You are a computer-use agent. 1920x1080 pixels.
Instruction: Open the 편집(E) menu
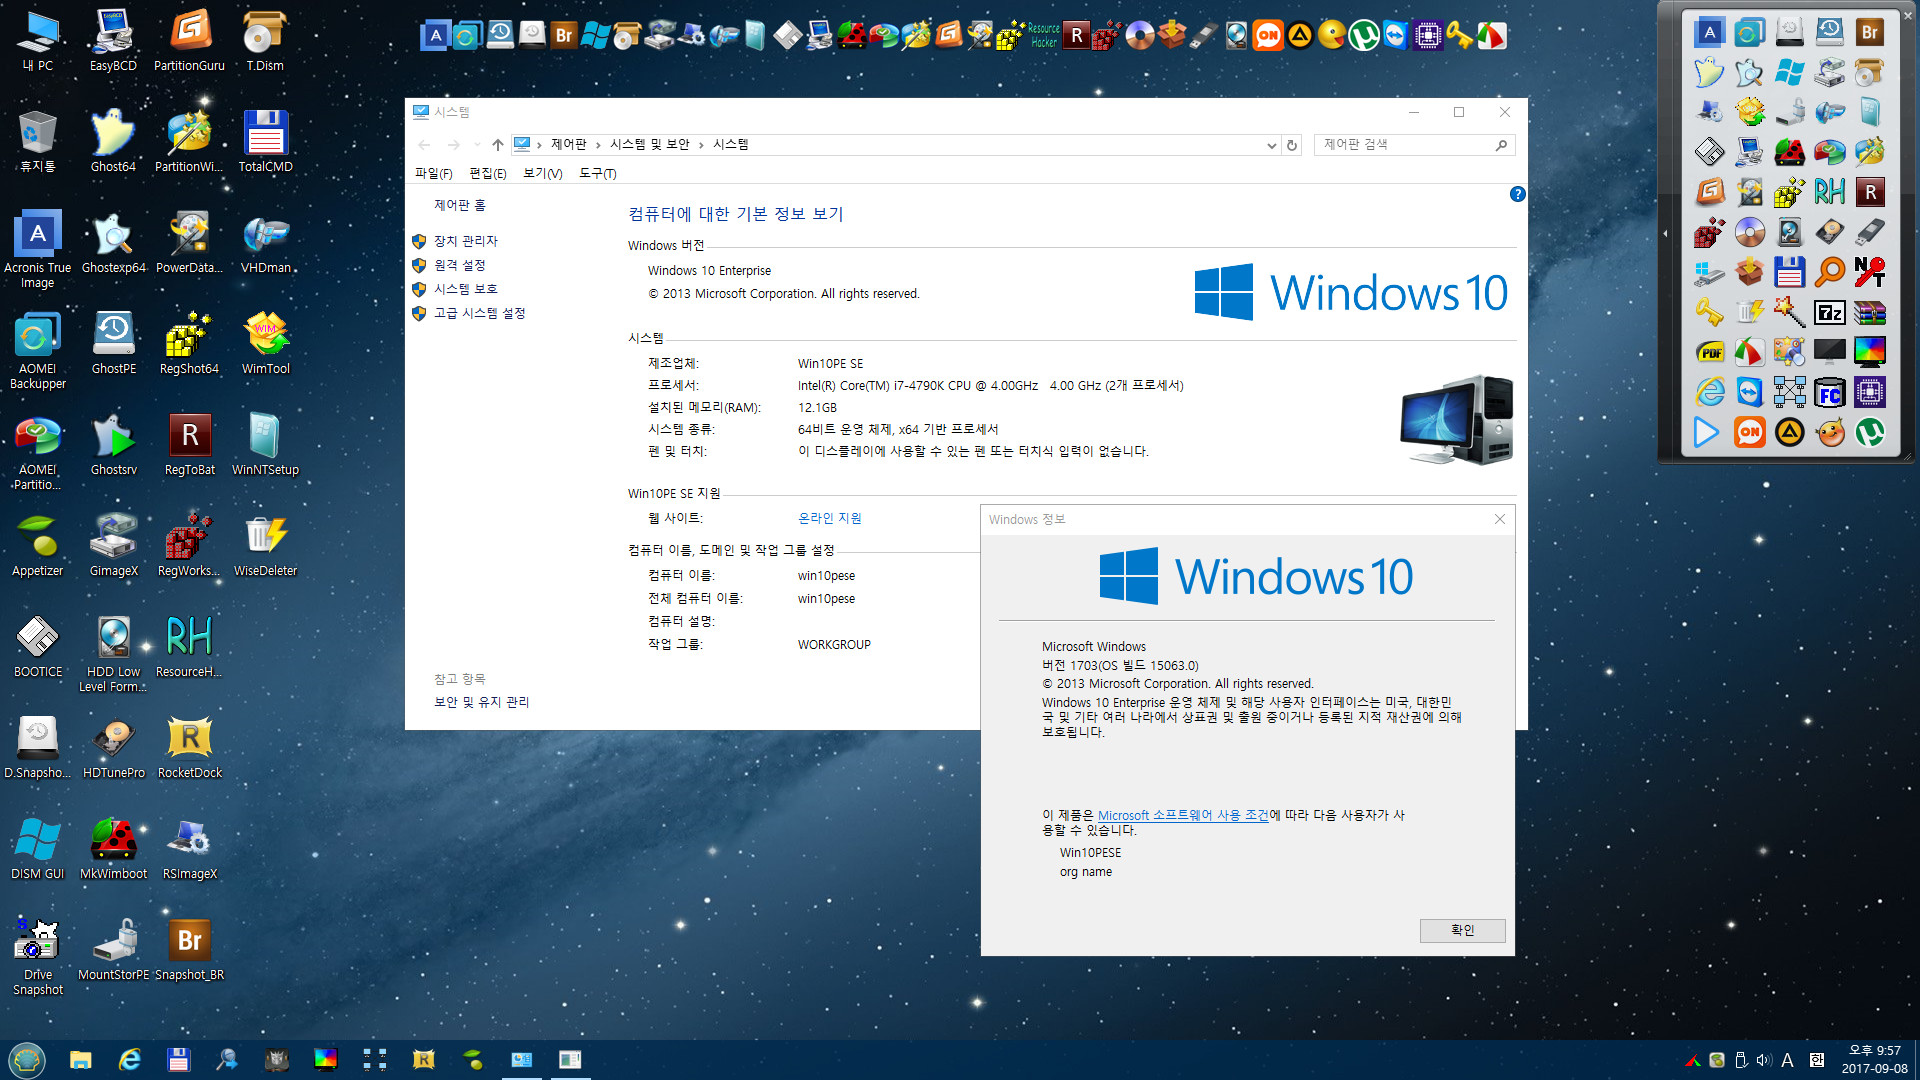point(488,173)
